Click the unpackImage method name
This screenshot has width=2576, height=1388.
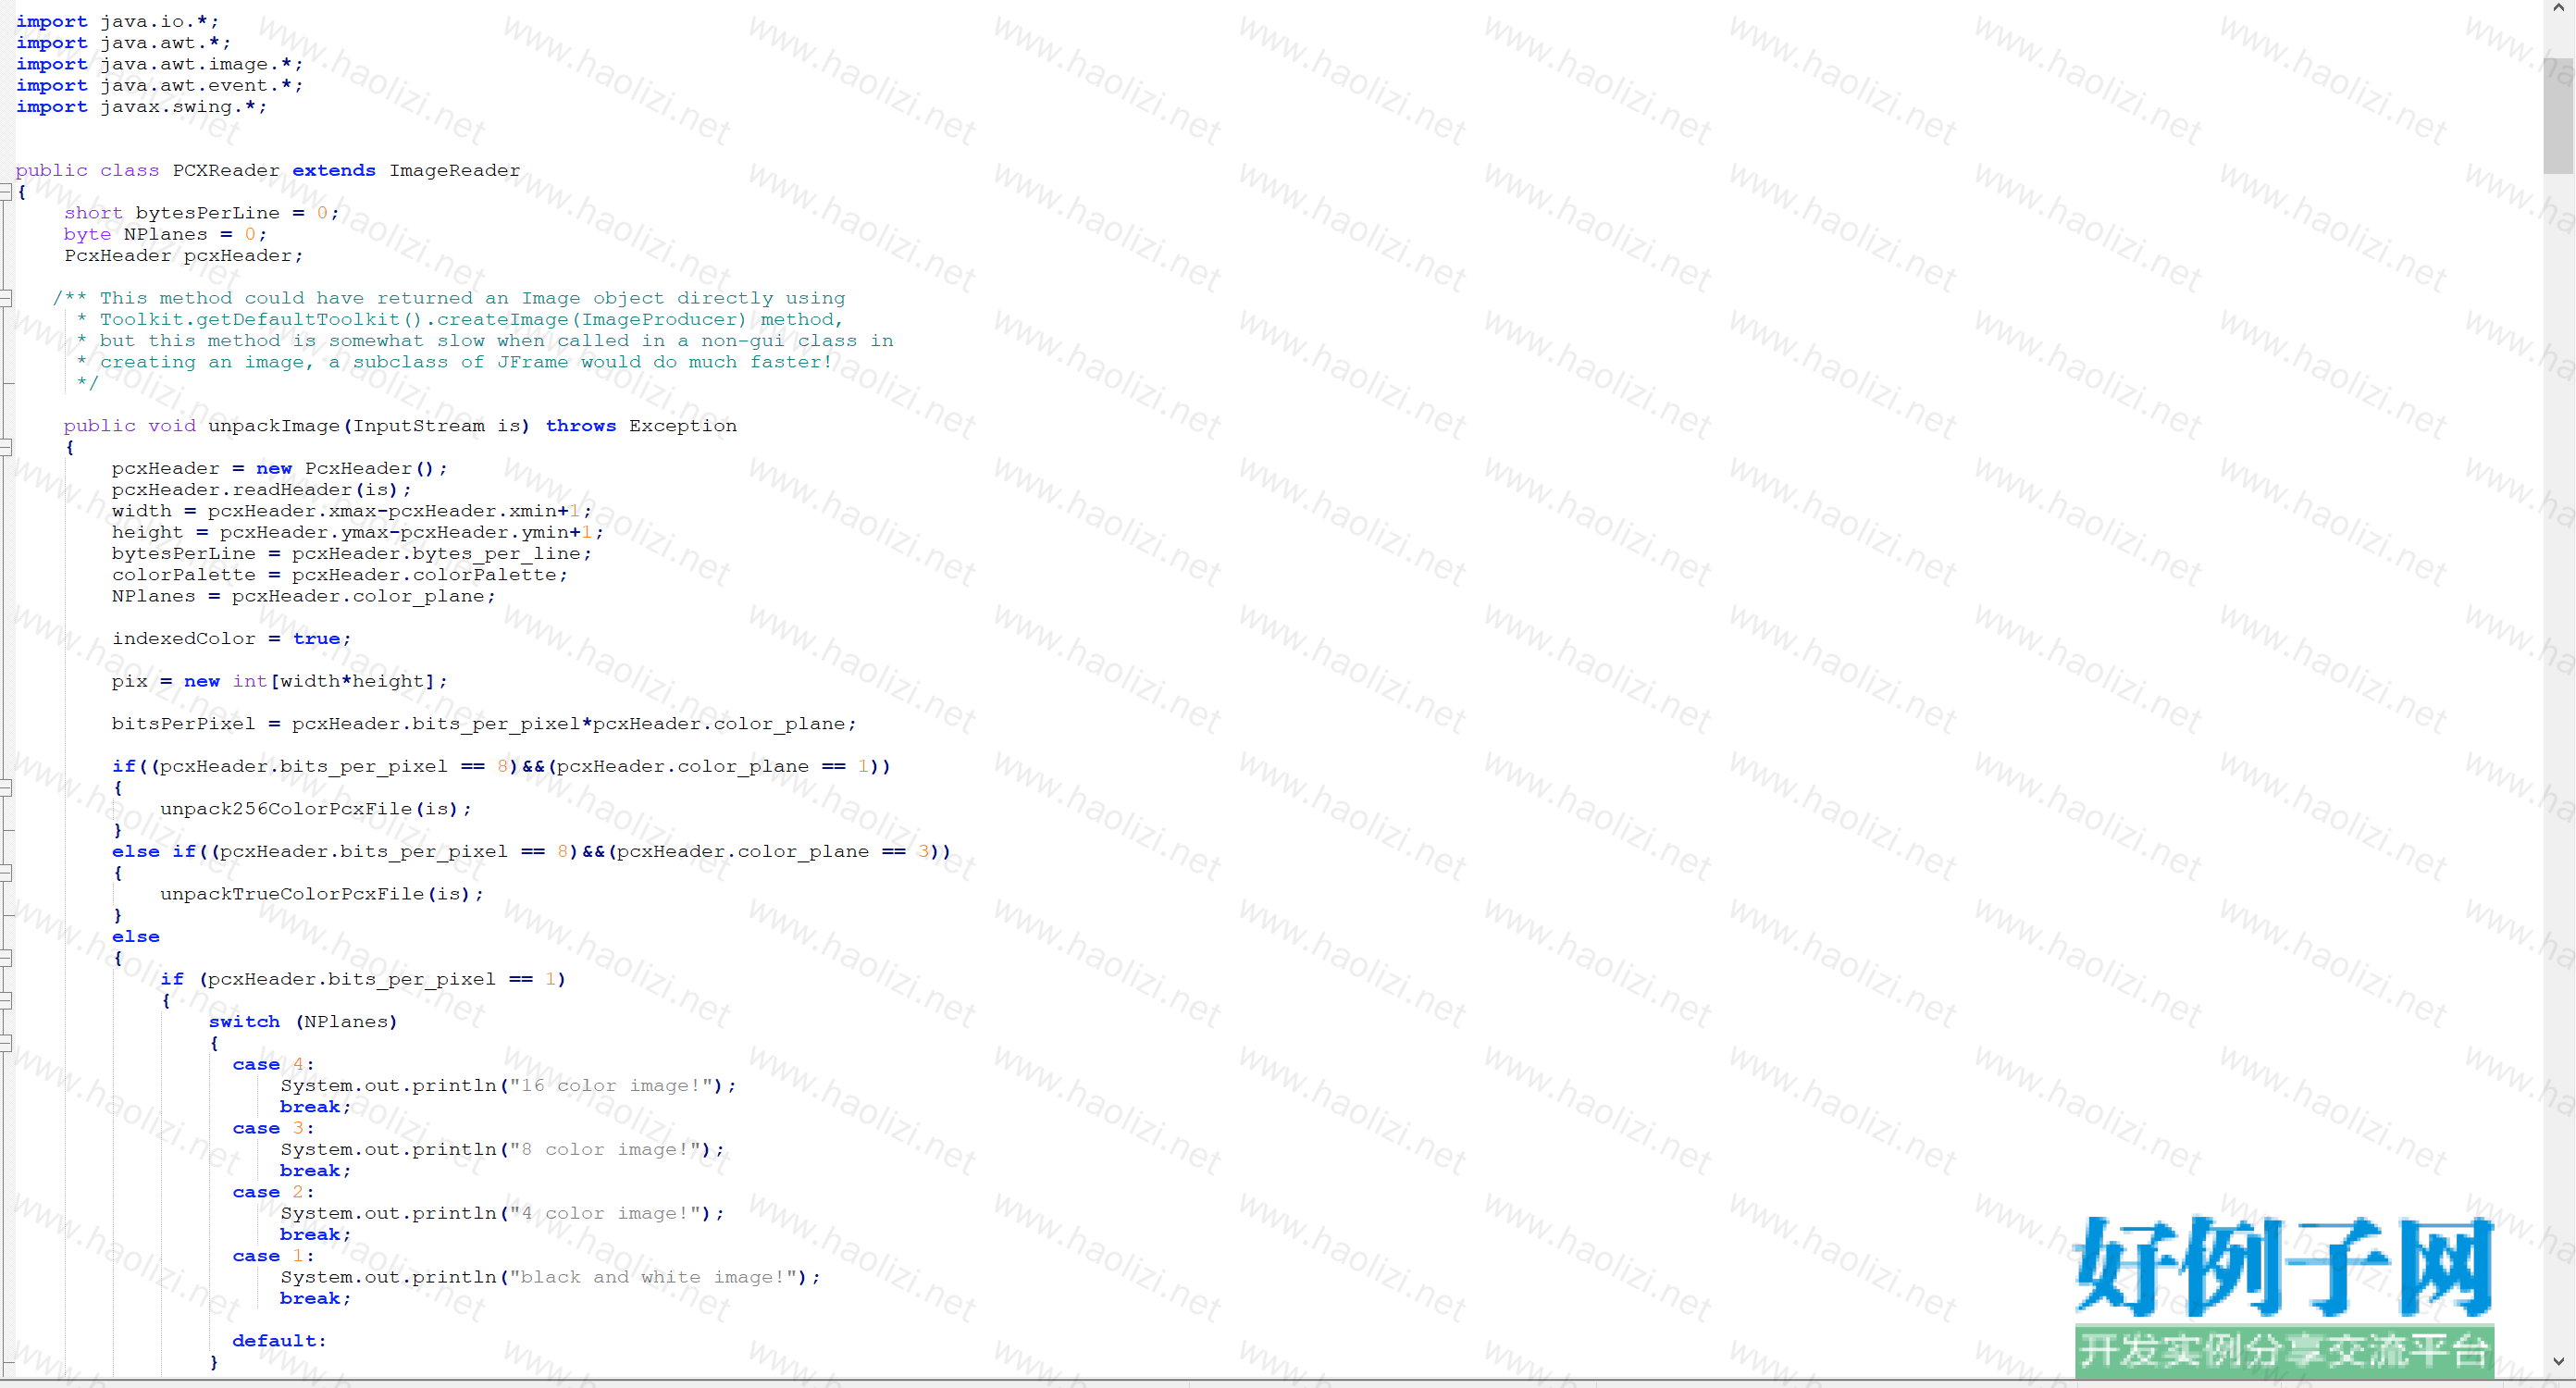click(273, 426)
